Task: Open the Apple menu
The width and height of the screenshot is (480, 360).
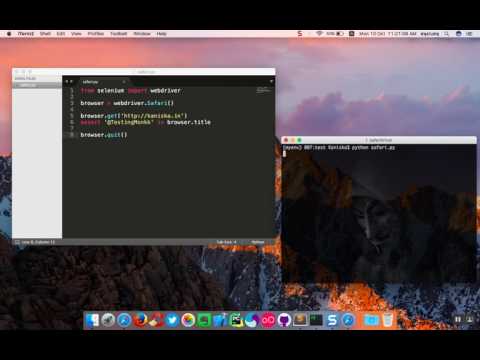Action: pos(9,34)
